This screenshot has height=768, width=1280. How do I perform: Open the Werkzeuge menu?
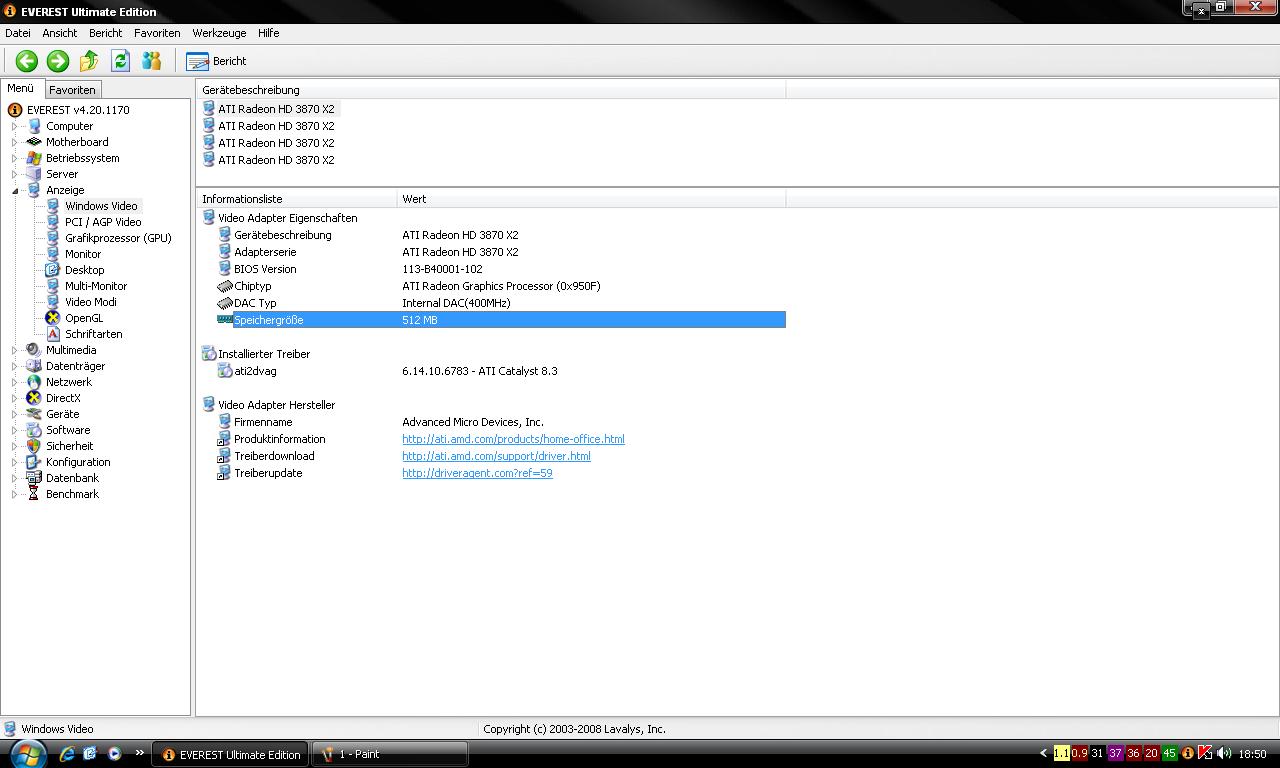tap(219, 33)
